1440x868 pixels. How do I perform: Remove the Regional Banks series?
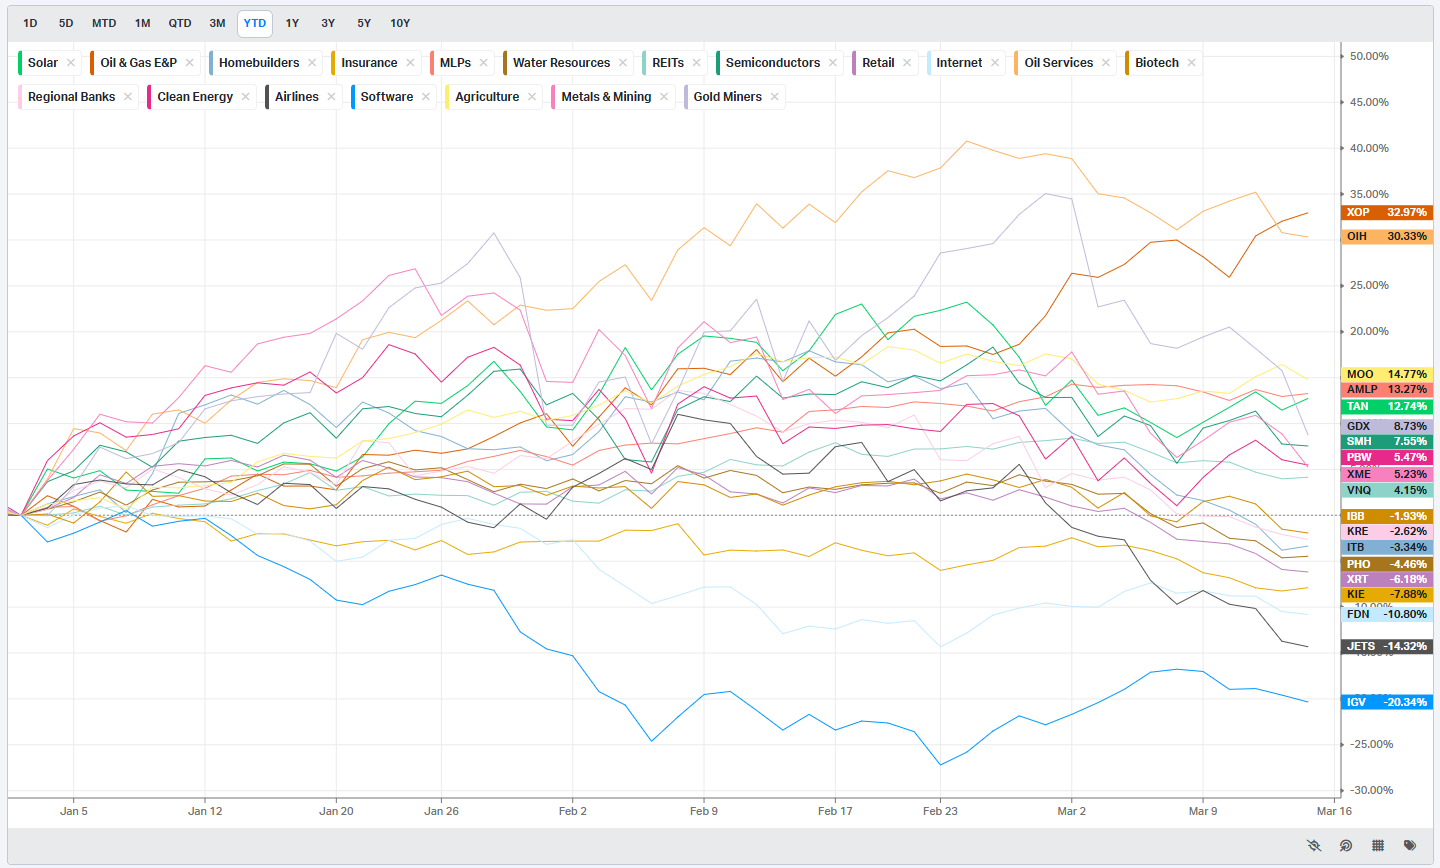(x=128, y=96)
